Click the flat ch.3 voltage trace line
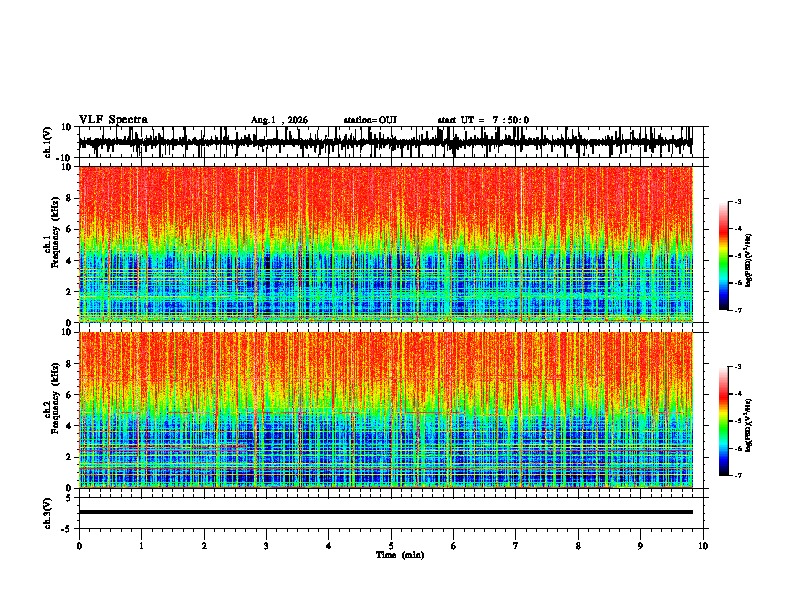 tap(385, 512)
